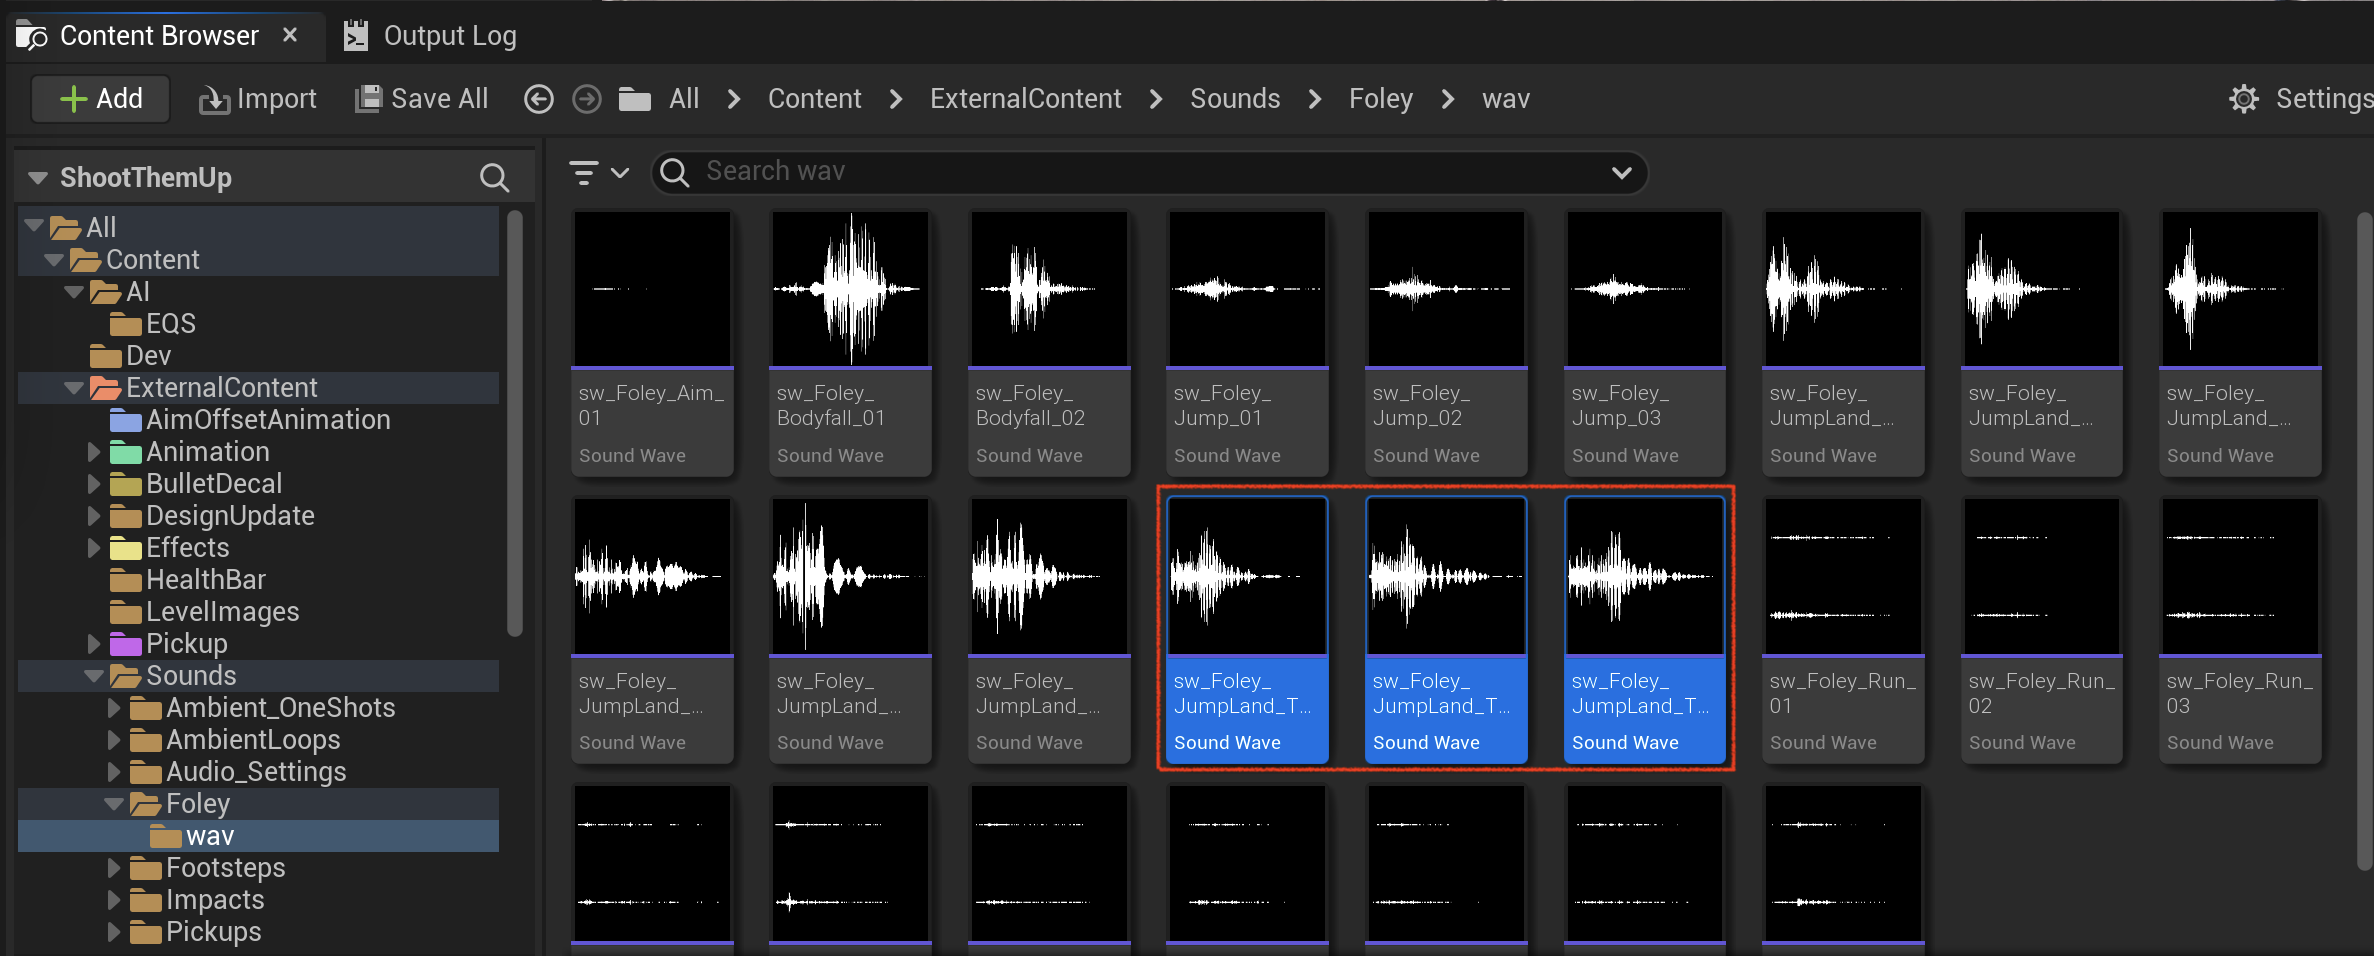
Task: Click the Content breadcrumb
Action: point(814,99)
